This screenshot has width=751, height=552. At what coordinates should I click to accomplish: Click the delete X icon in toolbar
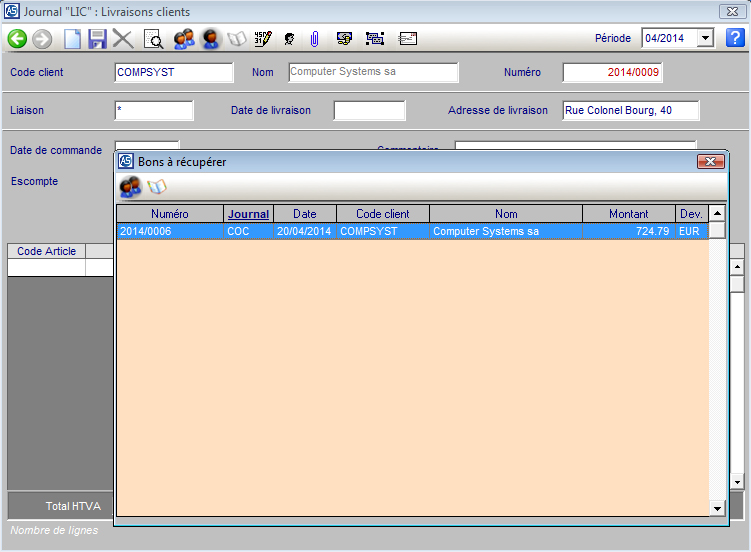(123, 39)
